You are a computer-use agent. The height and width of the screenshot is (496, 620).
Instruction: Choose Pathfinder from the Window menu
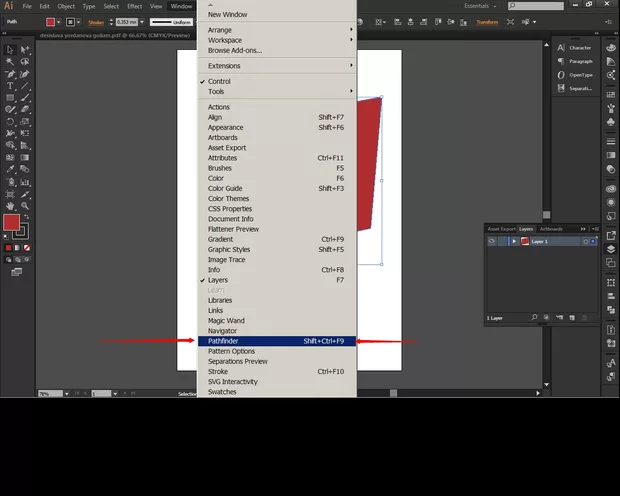(x=277, y=341)
